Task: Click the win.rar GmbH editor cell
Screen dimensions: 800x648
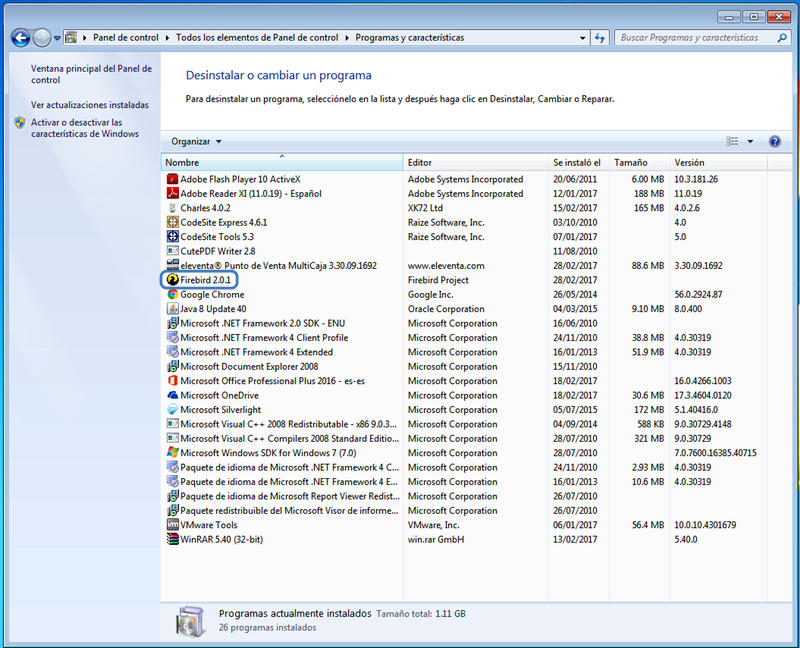Action: click(436, 539)
